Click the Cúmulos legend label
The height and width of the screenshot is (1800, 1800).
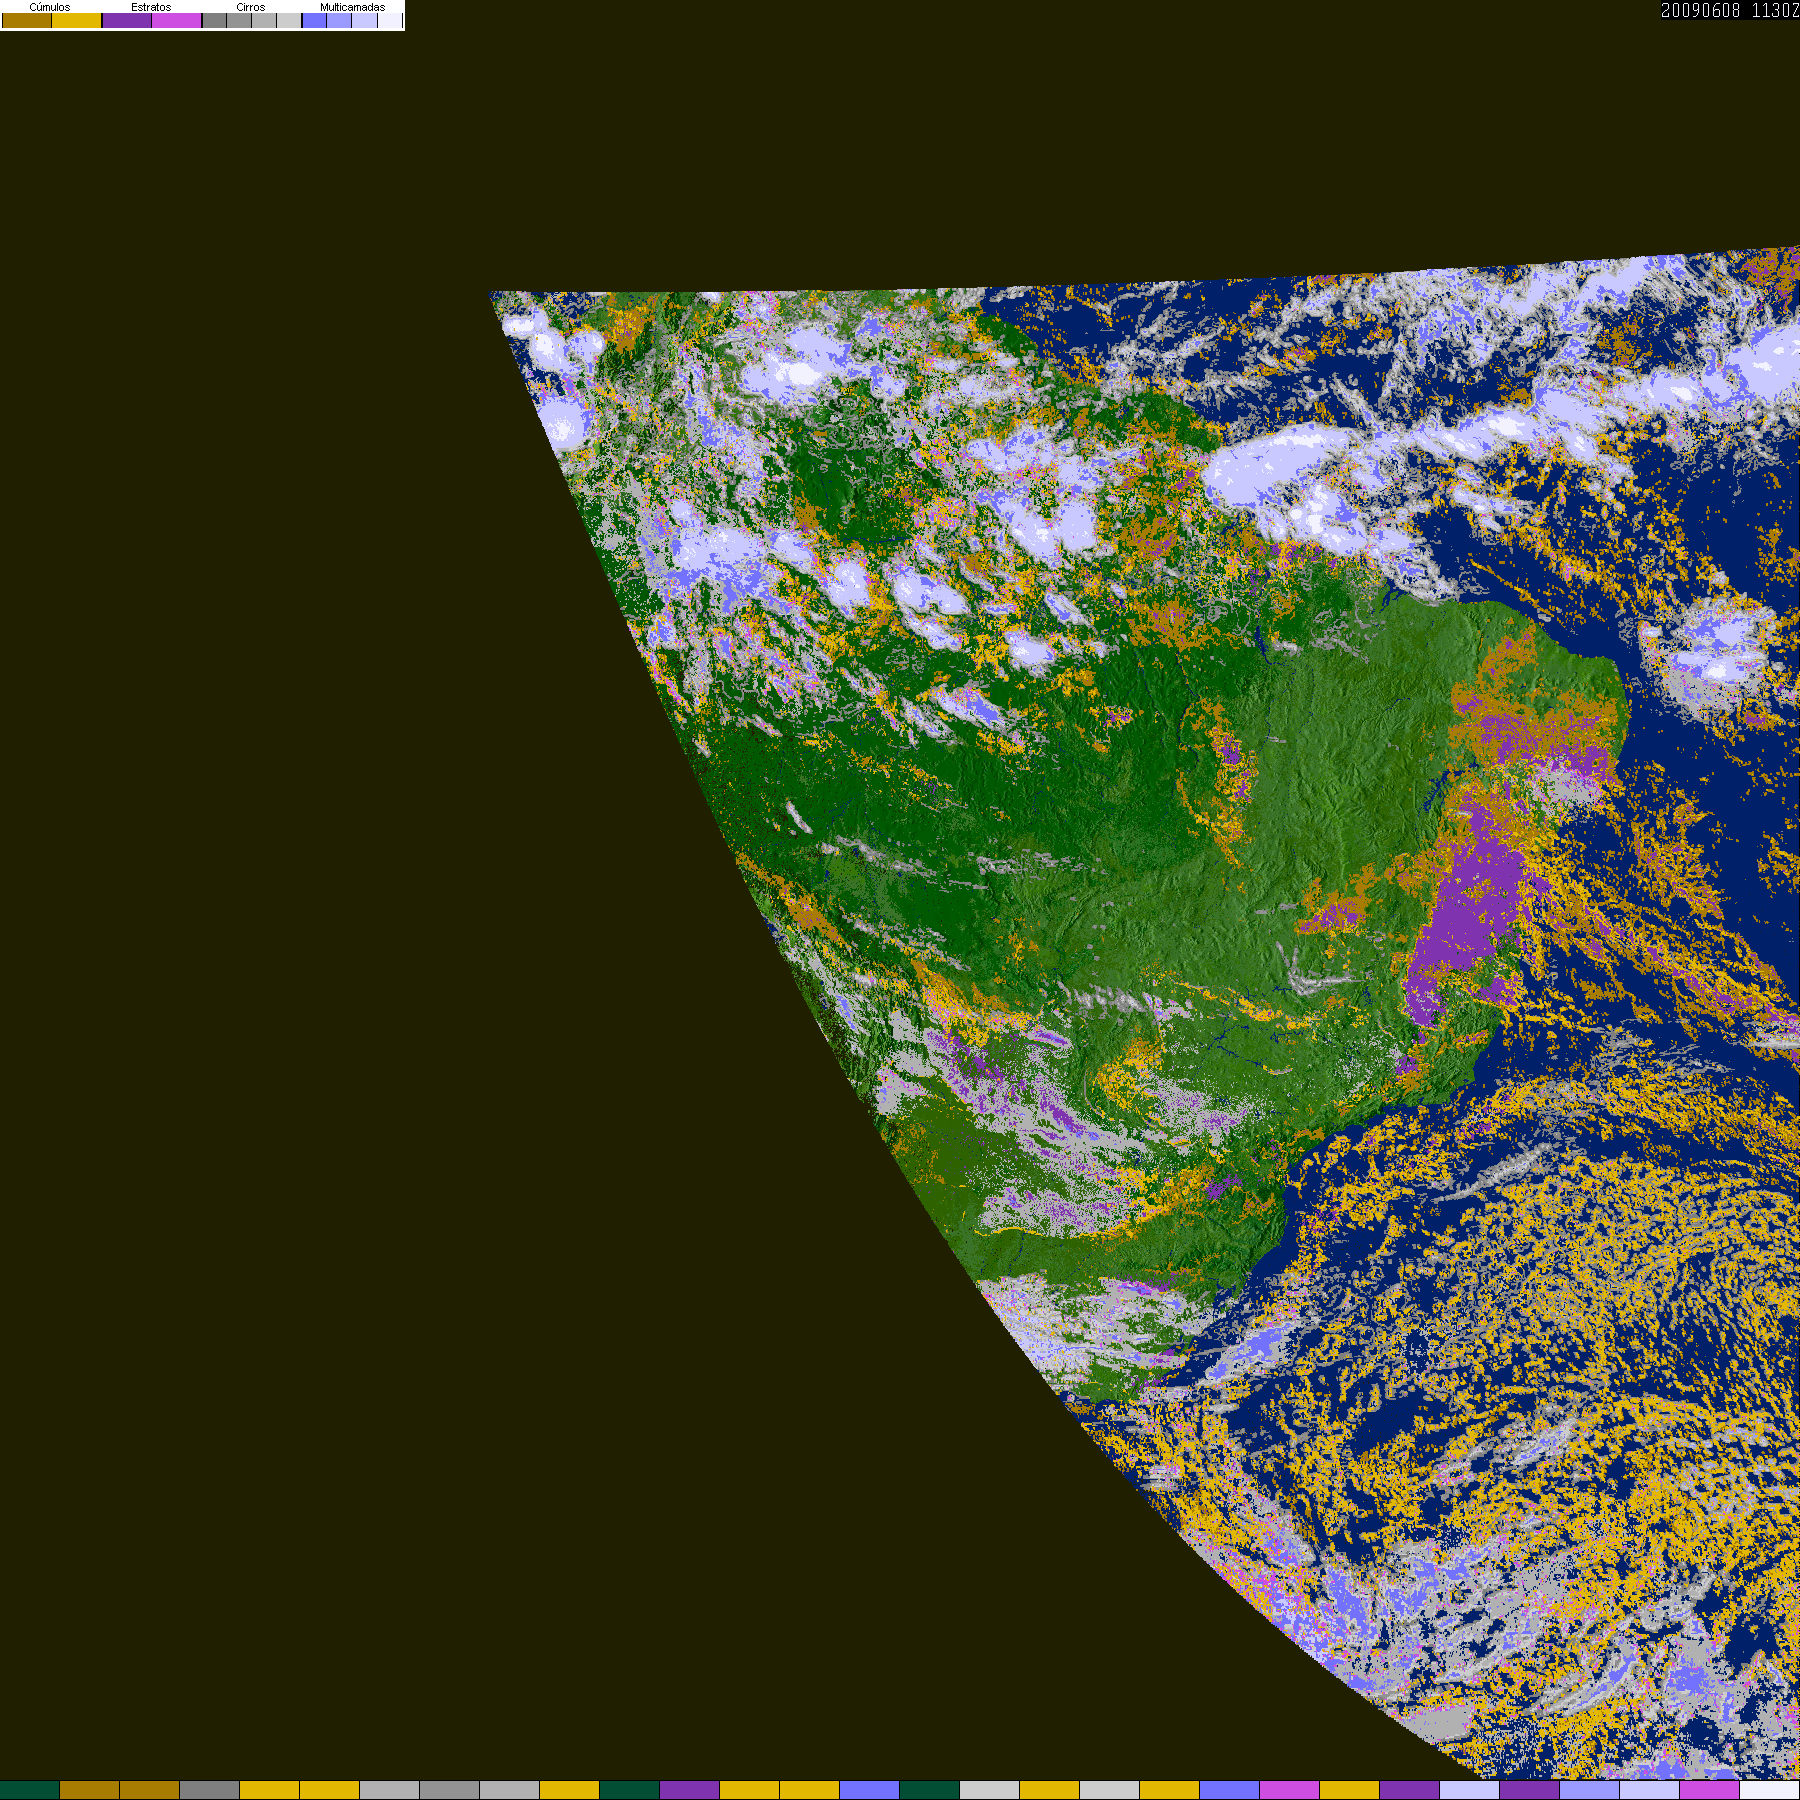coord(50,7)
